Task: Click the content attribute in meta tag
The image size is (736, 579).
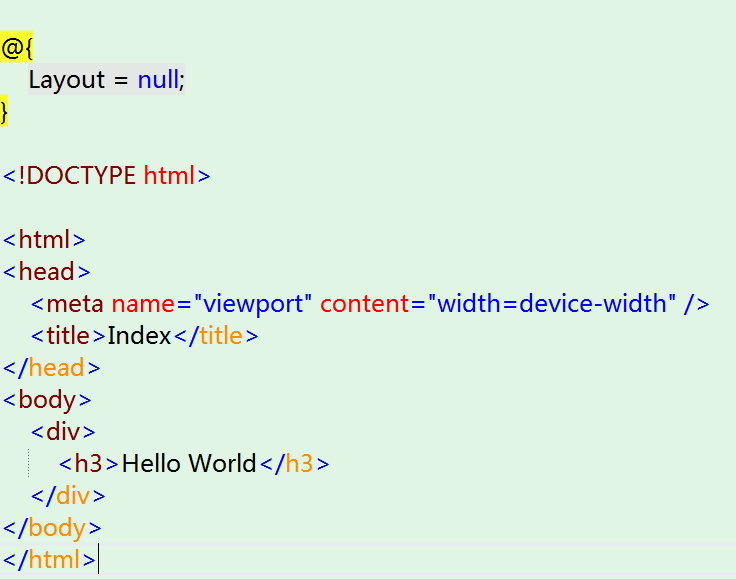Action: tap(365, 304)
